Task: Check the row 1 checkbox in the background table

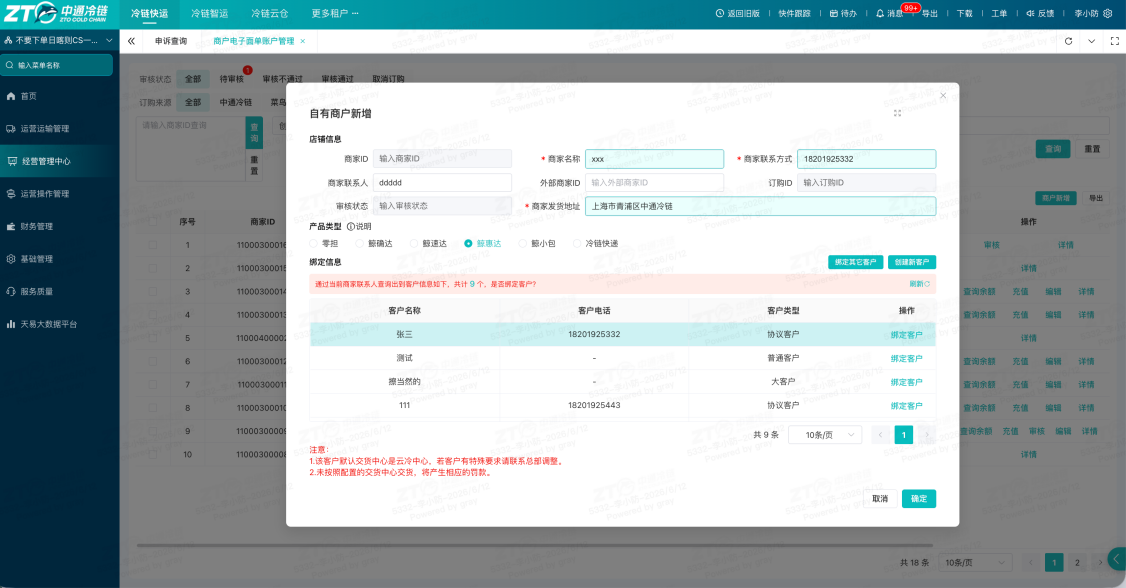Action: point(152,245)
